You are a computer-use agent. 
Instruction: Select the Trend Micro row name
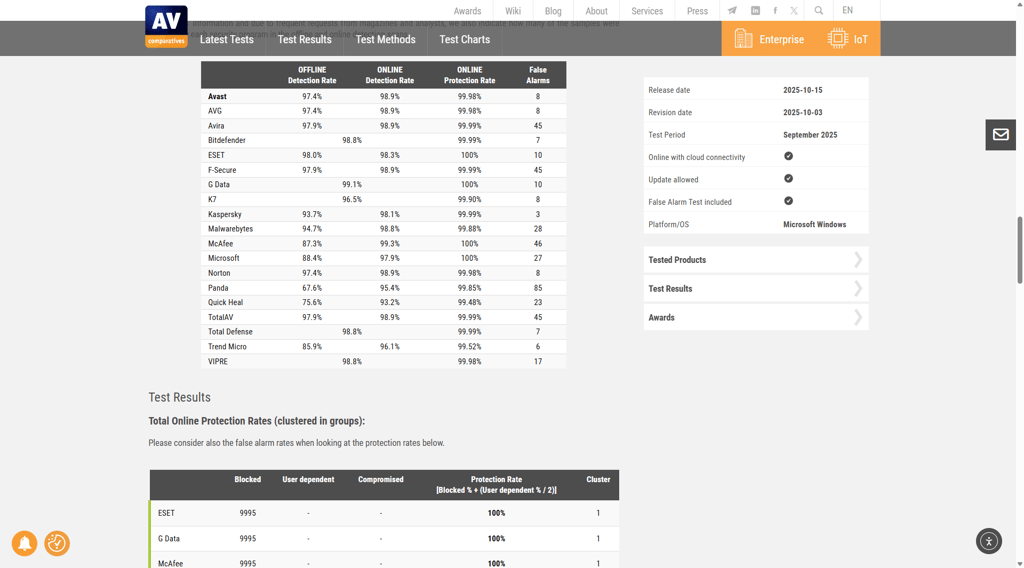(227, 347)
